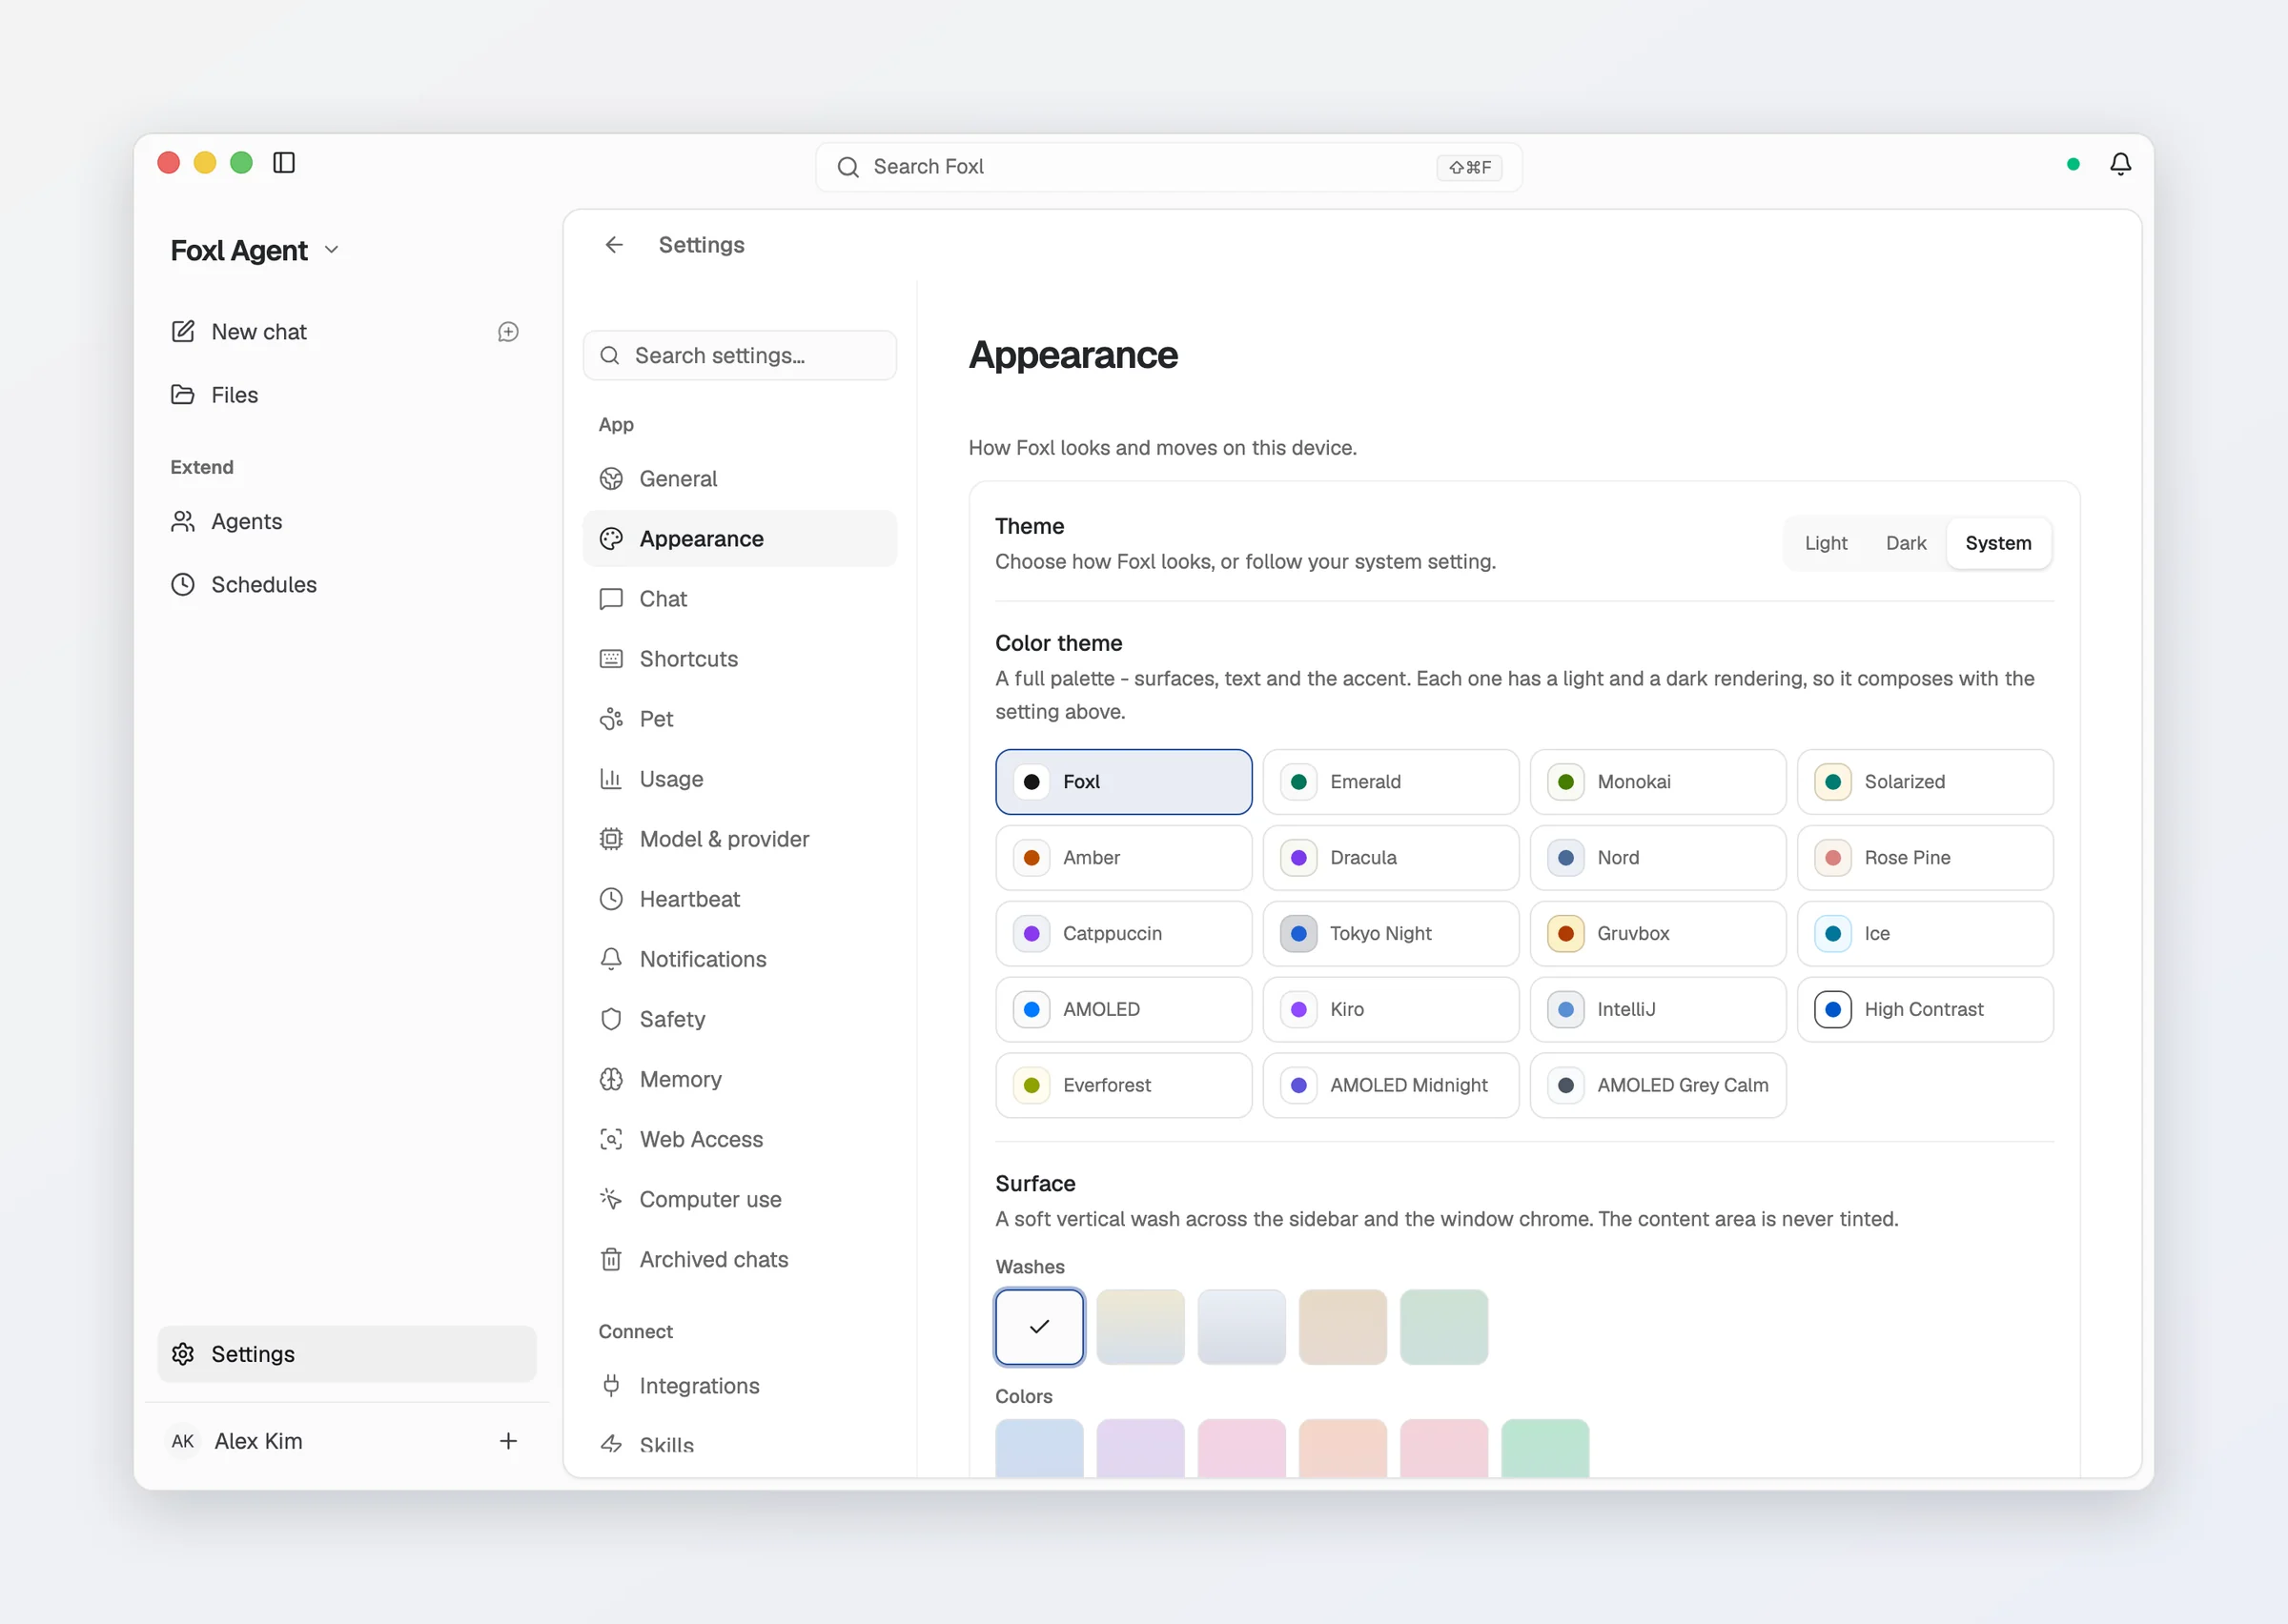Select the Foxl color theme
2288x1624 pixels.
(x=1124, y=782)
